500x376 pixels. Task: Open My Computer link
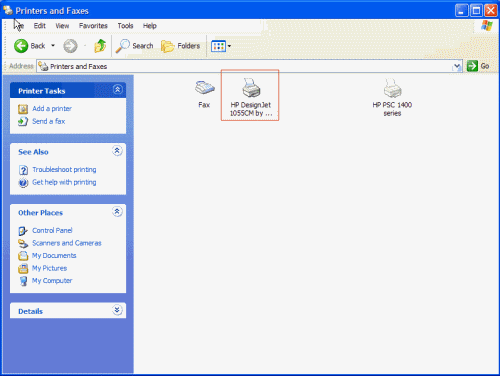click(52, 281)
